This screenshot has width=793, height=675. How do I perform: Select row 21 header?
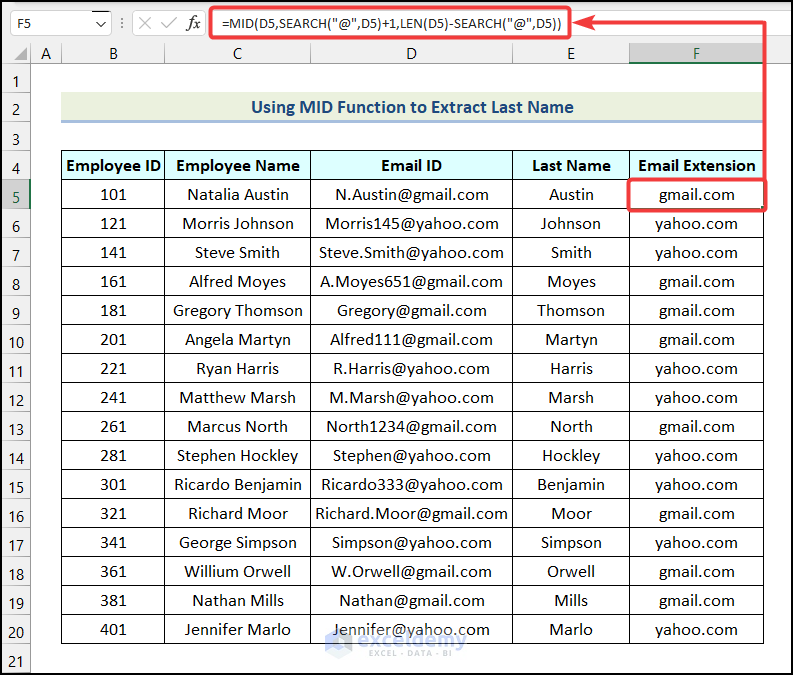click(x=16, y=658)
